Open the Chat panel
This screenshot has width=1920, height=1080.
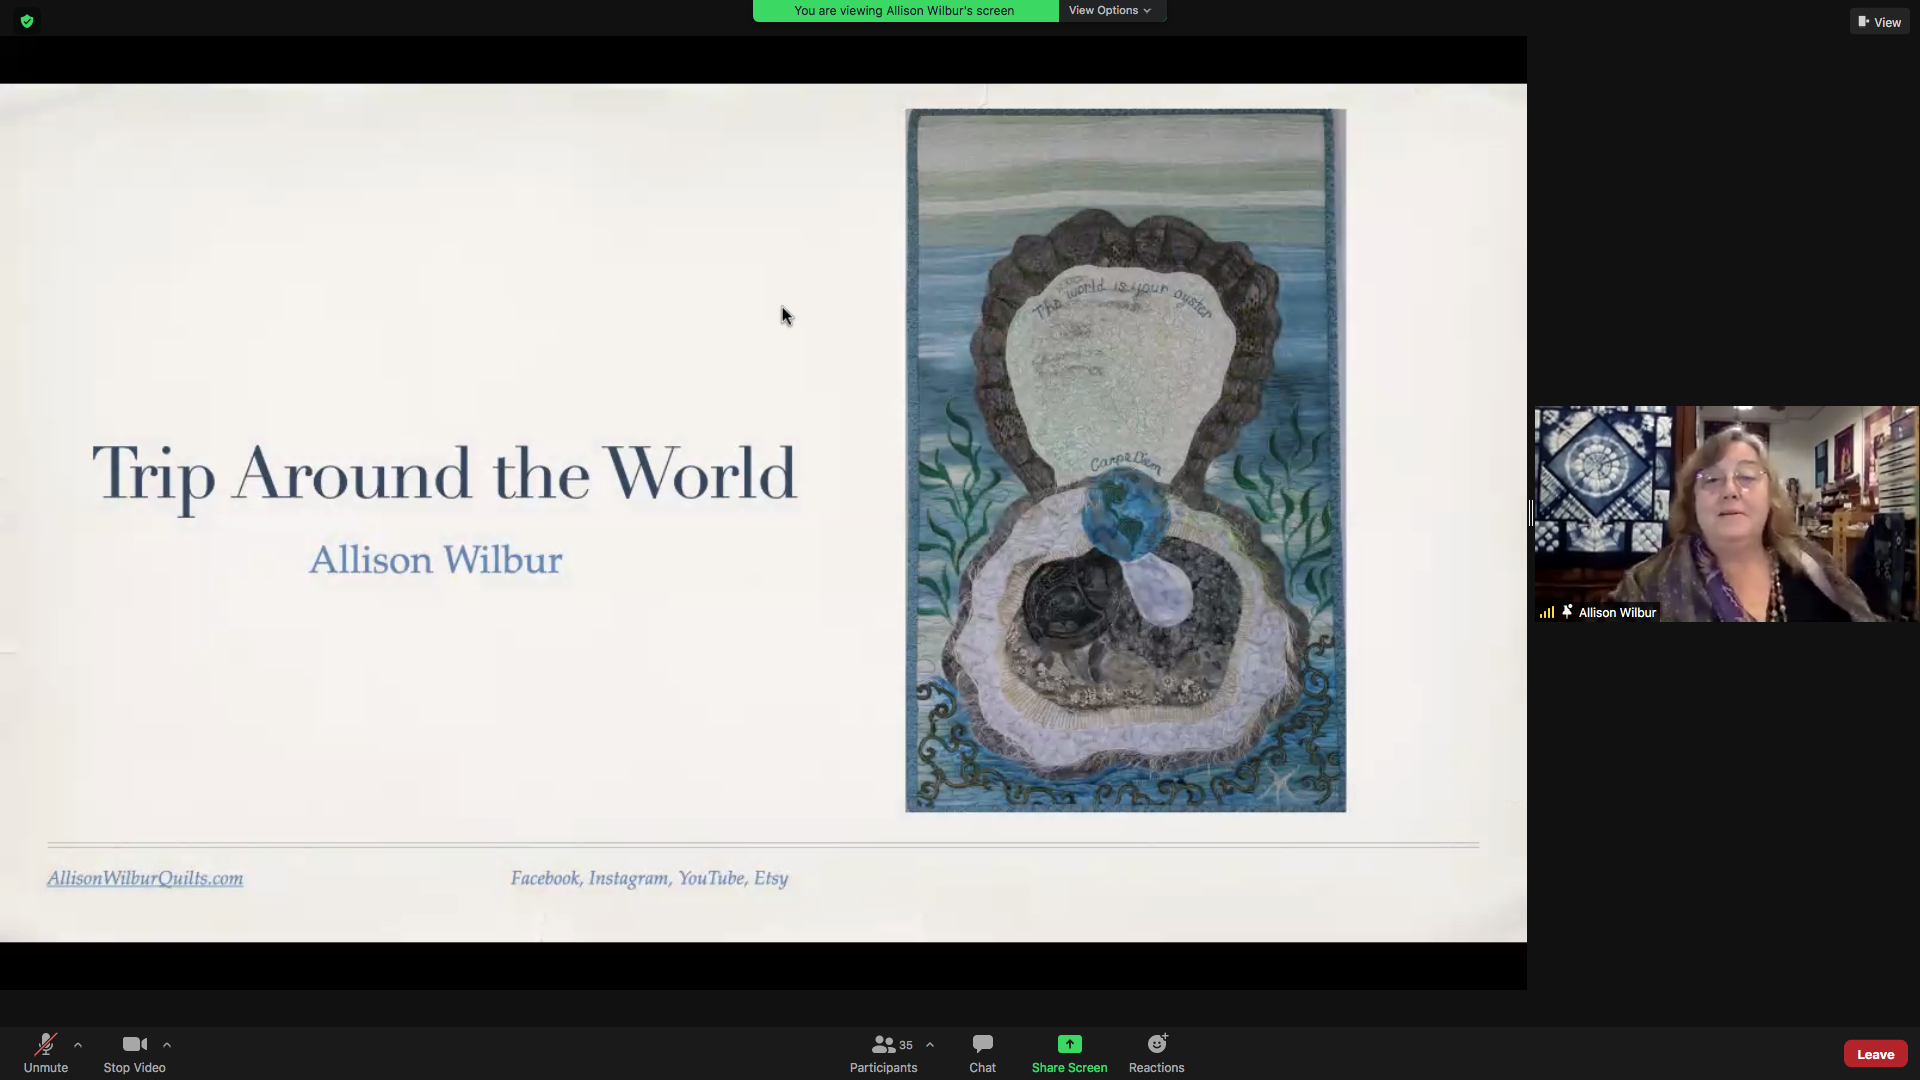coord(982,1053)
